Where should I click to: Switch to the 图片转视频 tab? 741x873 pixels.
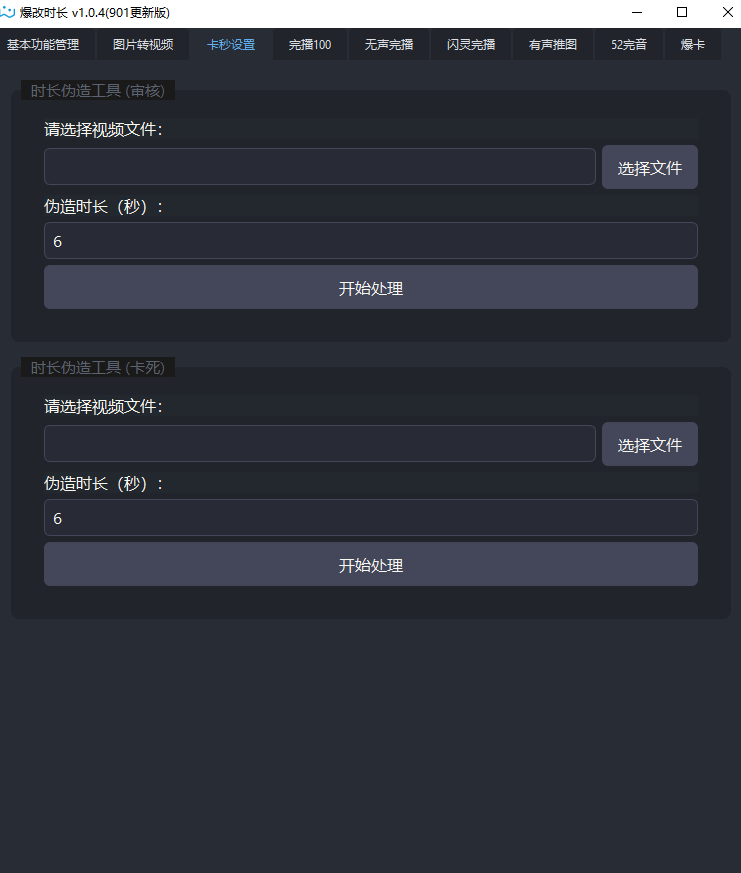click(143, 45)
